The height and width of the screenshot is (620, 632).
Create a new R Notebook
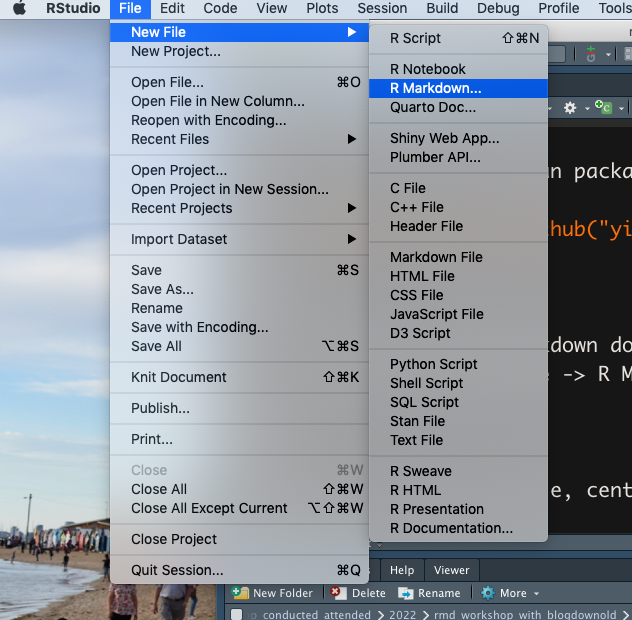coord(458,69)
